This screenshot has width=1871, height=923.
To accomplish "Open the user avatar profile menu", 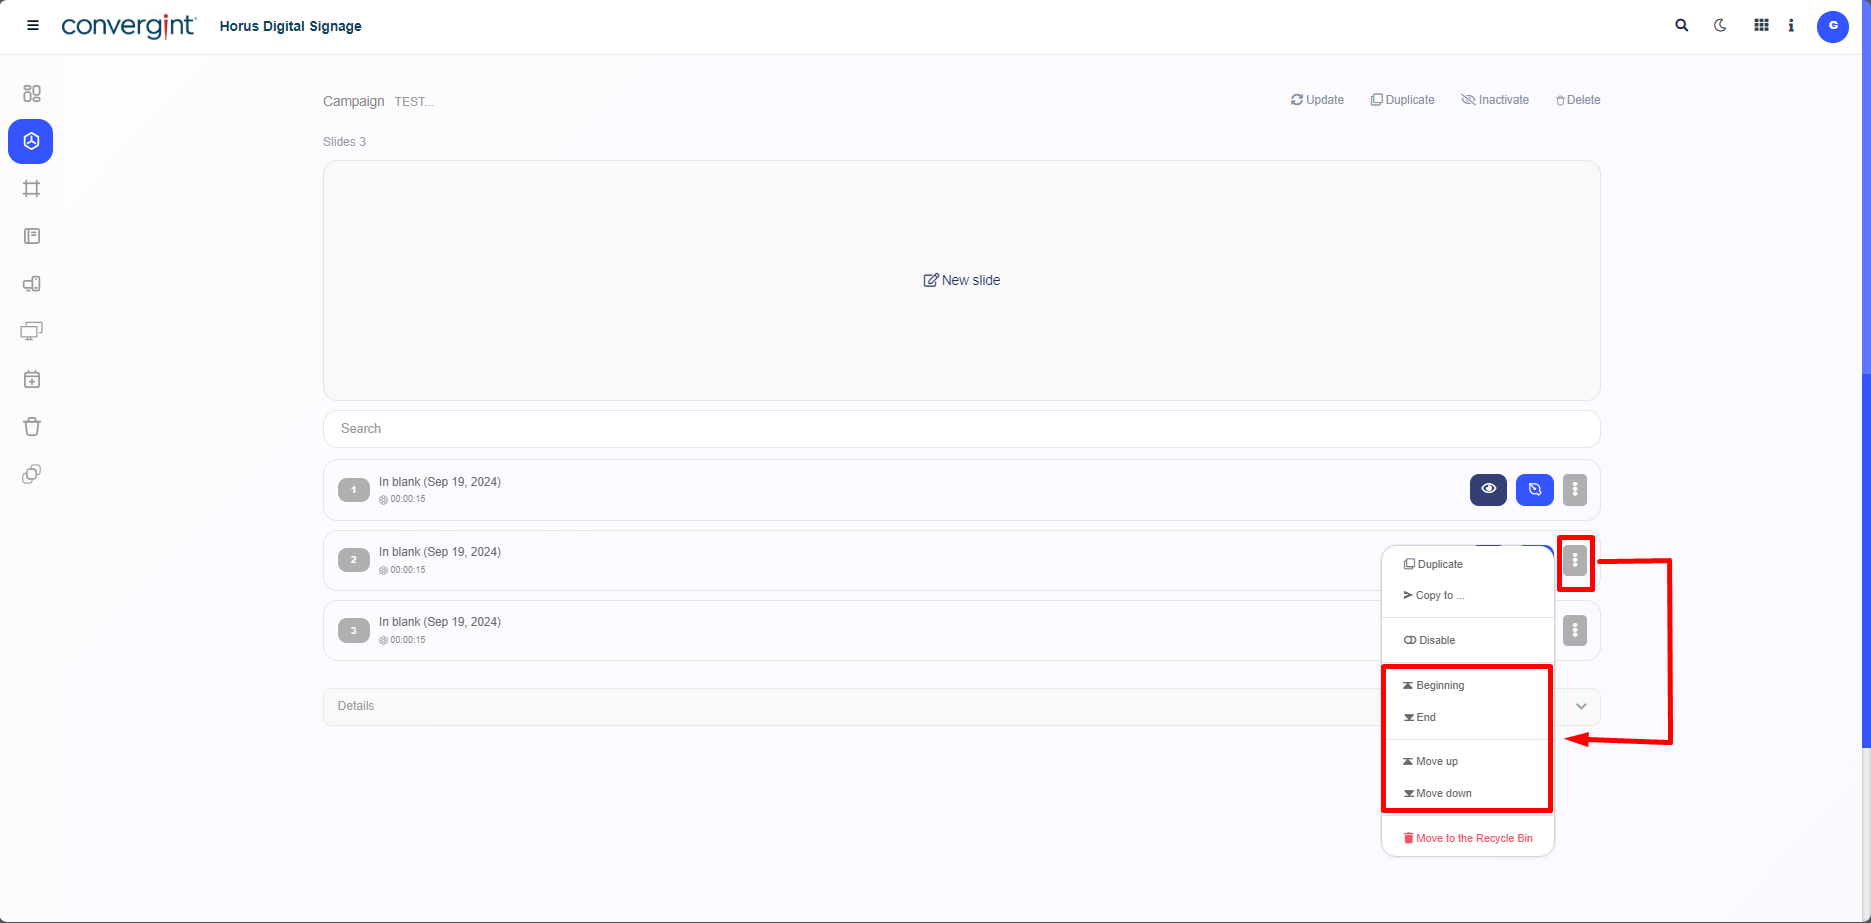I will pyautogui.click(x=1832, y=26).
